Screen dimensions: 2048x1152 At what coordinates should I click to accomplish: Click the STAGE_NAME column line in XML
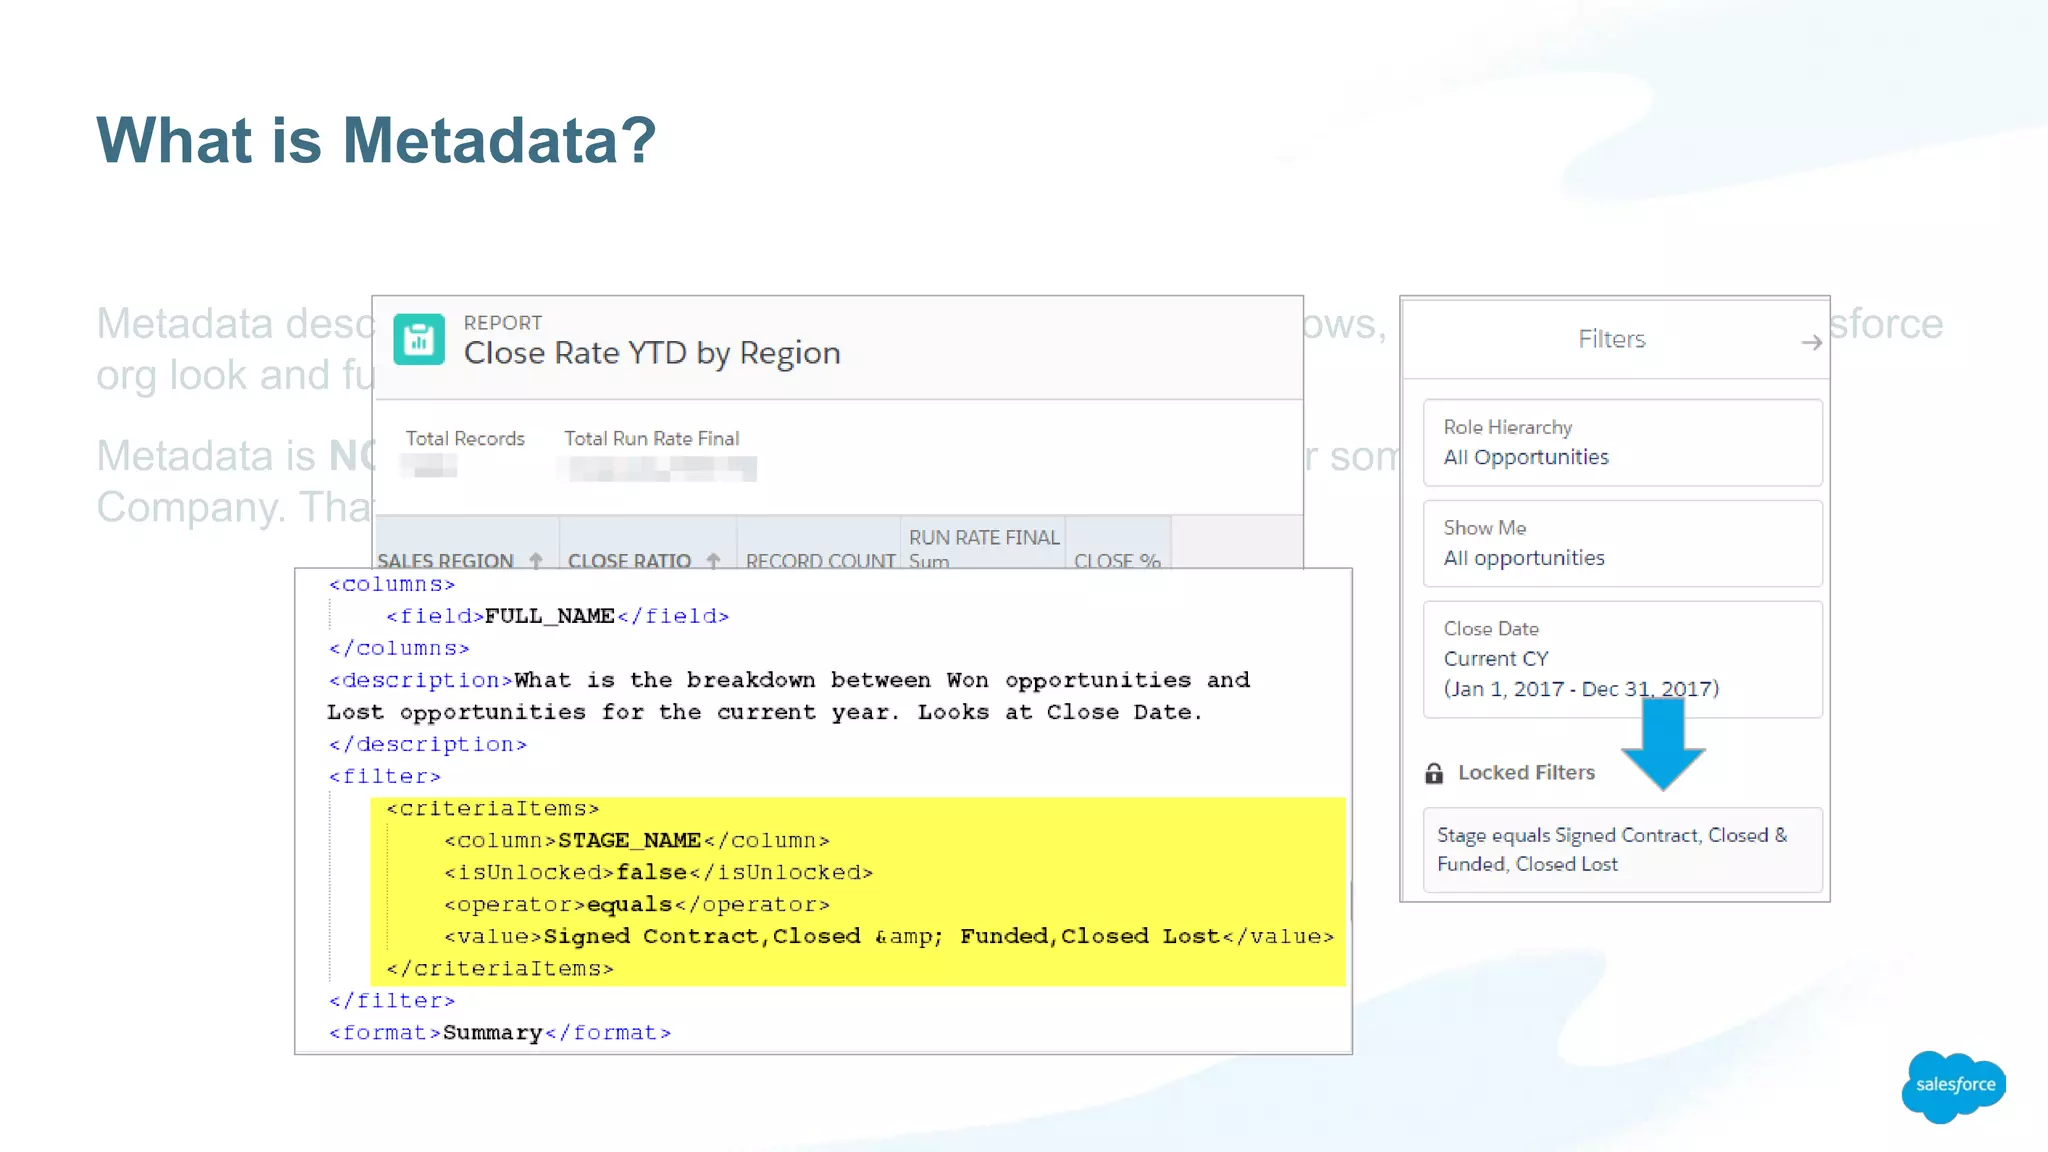(637, 840)
